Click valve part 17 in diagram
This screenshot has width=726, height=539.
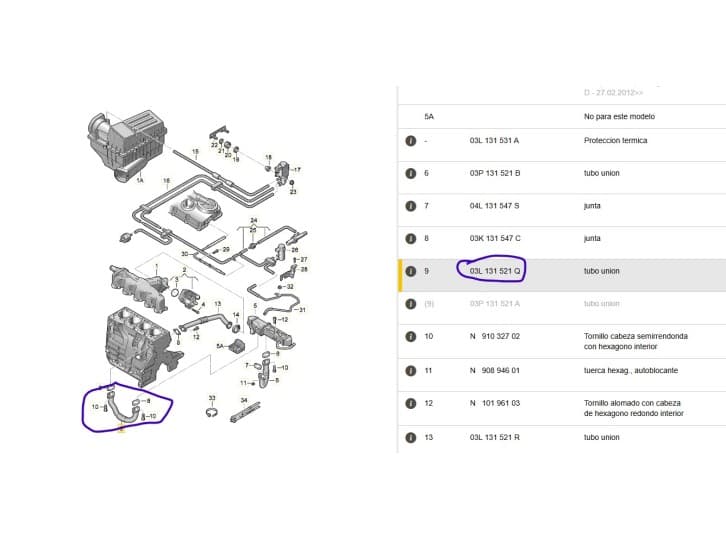(x=281, y=172)
